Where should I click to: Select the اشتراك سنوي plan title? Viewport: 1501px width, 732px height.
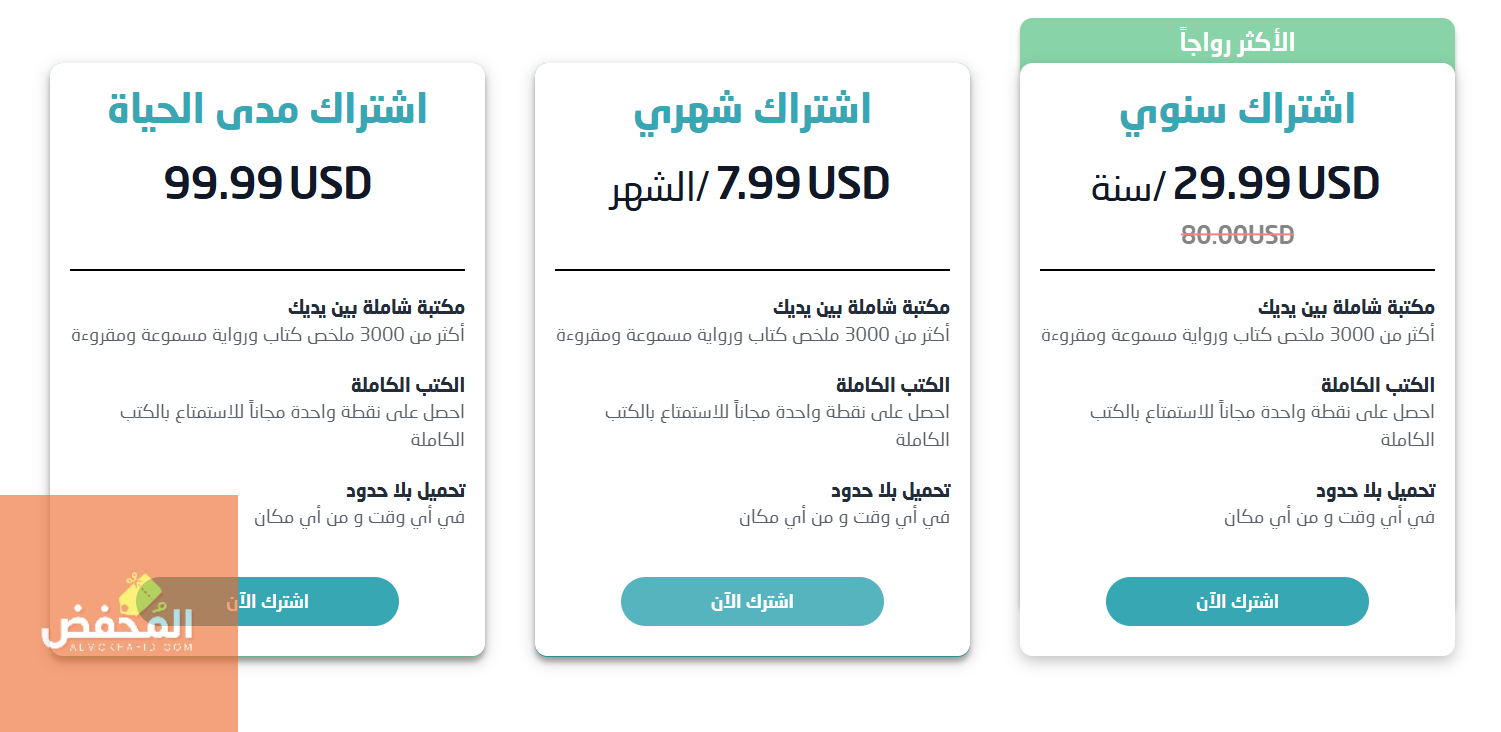pos(1237,109)
